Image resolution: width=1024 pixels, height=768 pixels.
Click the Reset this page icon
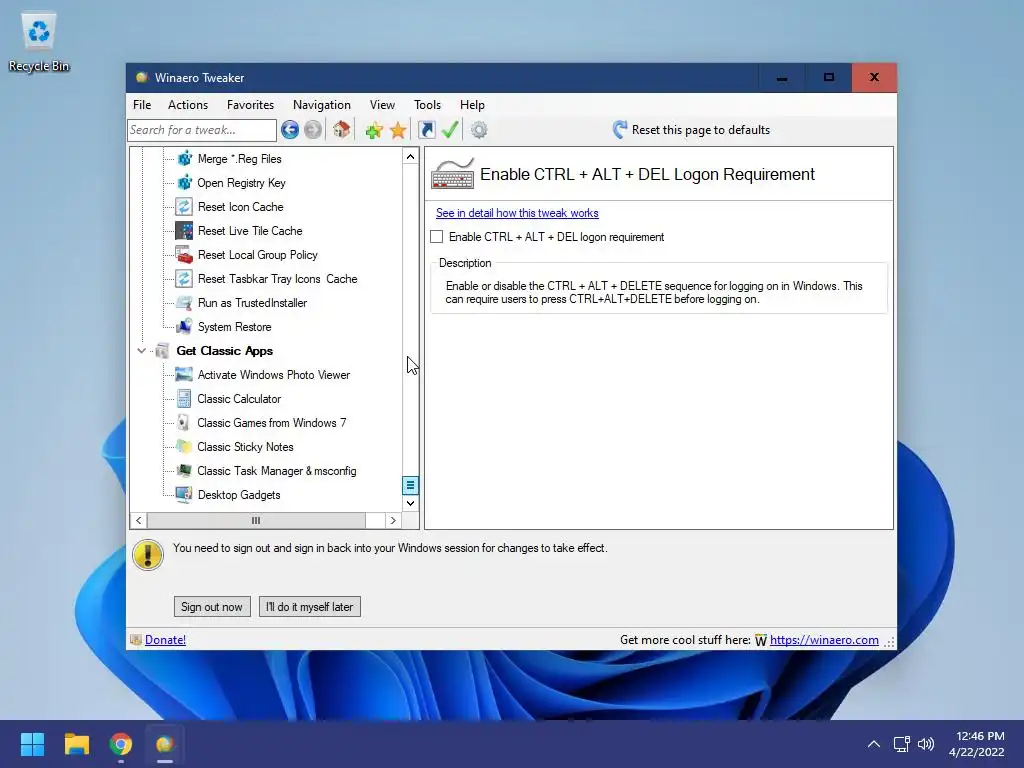[620, 130]
